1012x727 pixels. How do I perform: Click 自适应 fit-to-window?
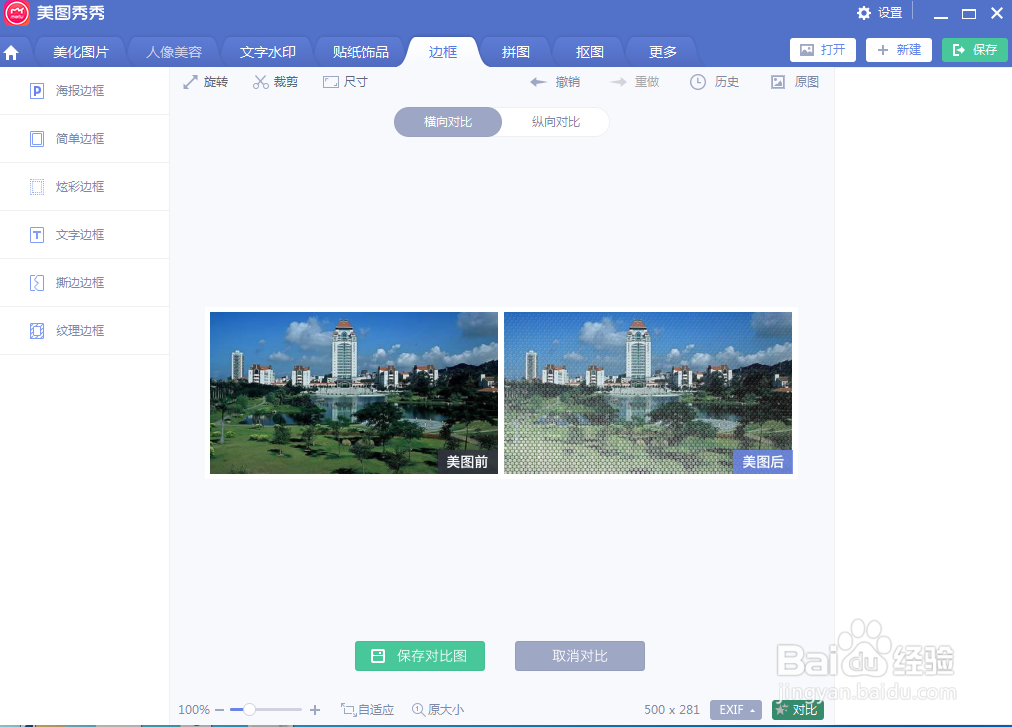(368, 710)
